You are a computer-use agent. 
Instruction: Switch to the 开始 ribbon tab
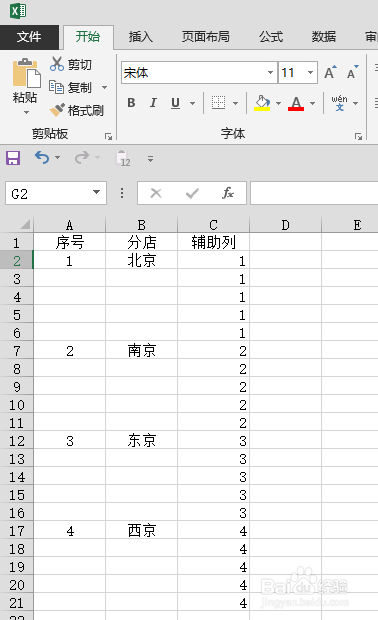(88, 37)
